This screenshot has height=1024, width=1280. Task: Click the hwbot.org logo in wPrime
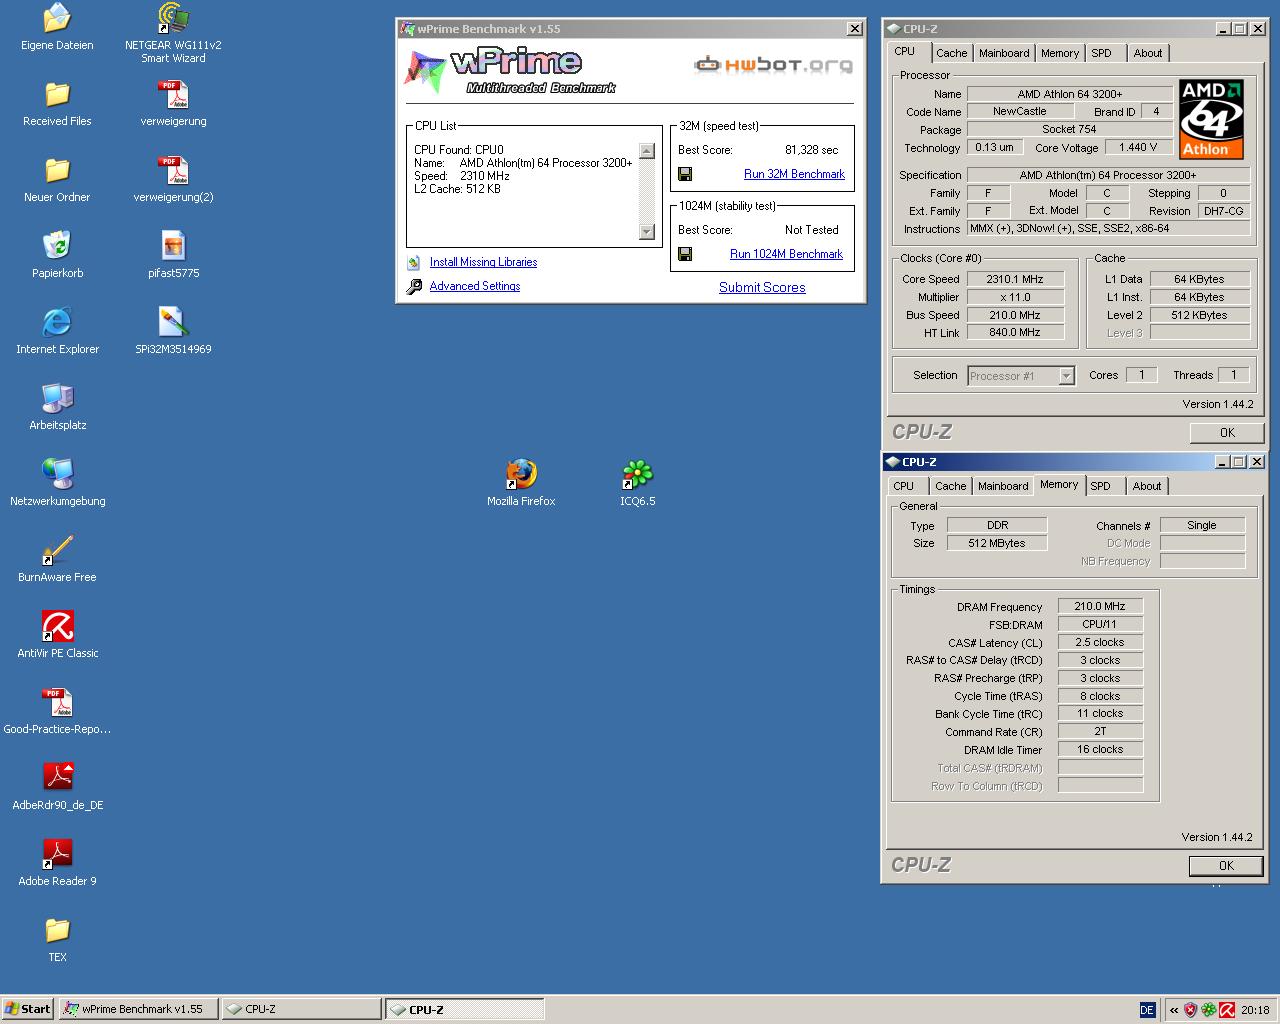coord(774,65)
